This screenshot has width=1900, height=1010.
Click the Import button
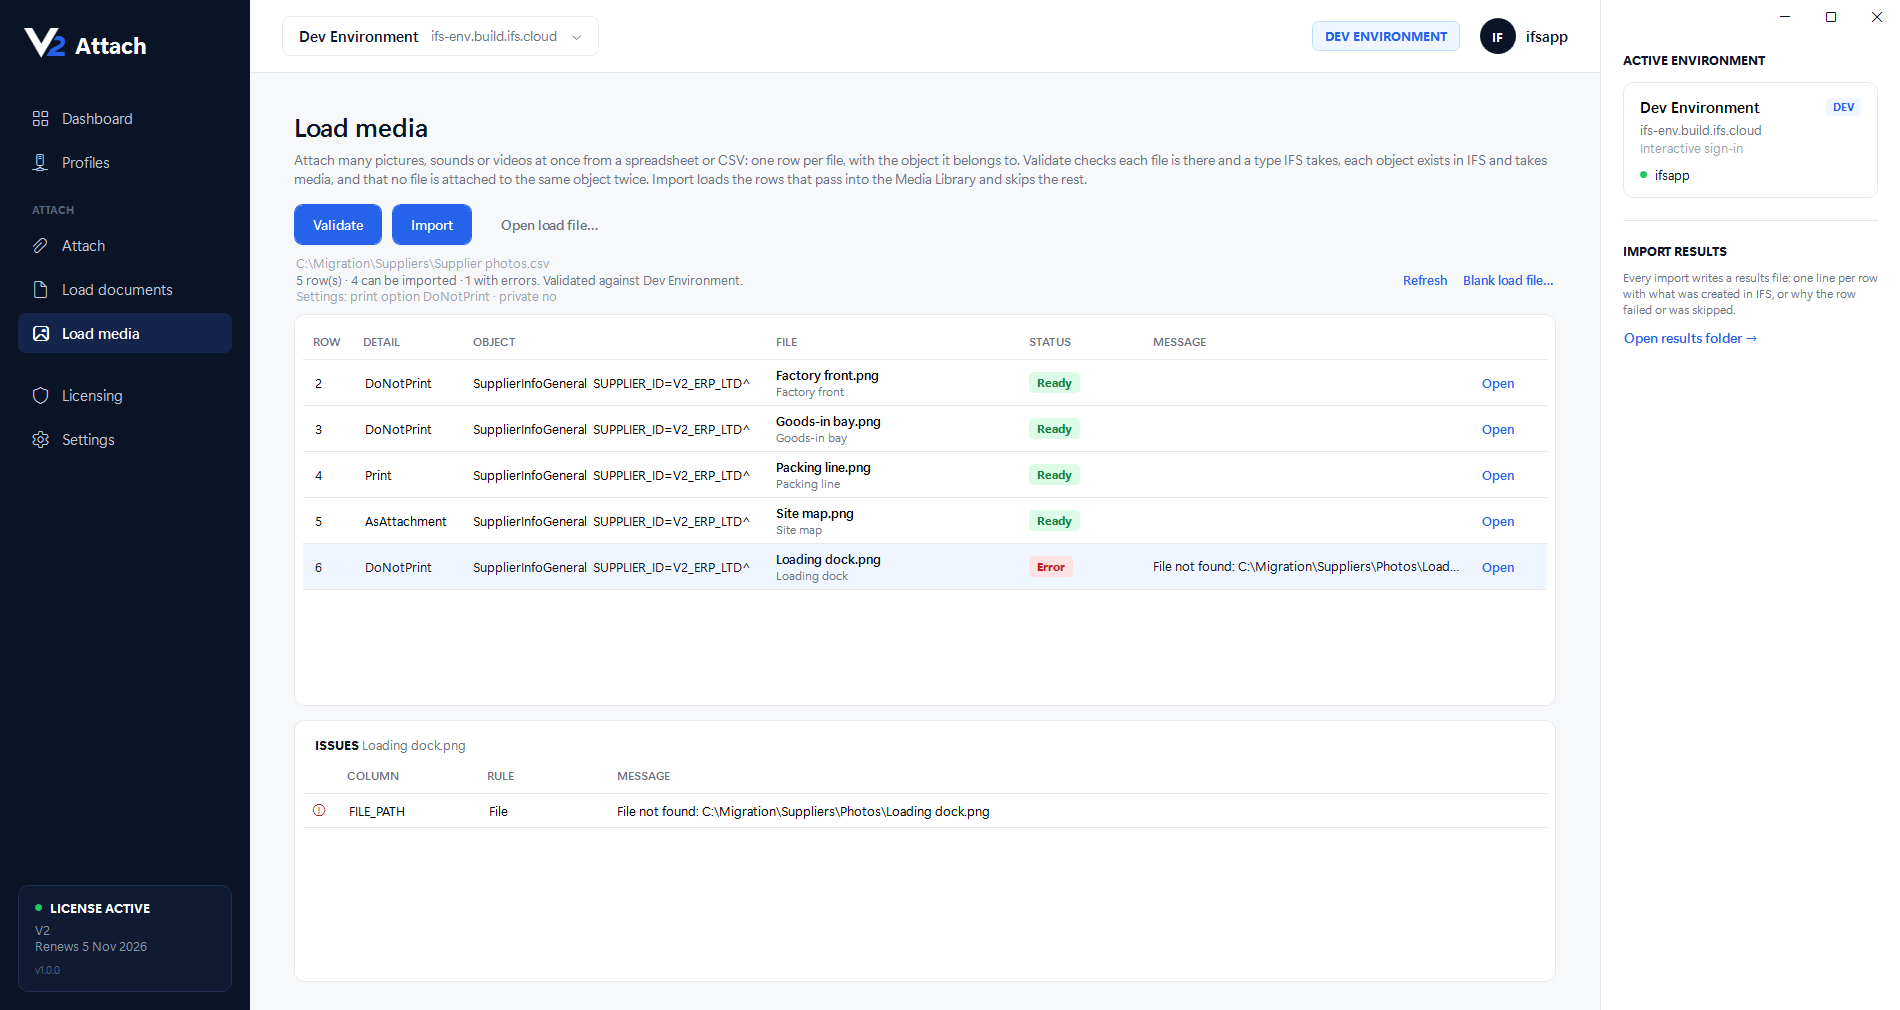(432, 225)
